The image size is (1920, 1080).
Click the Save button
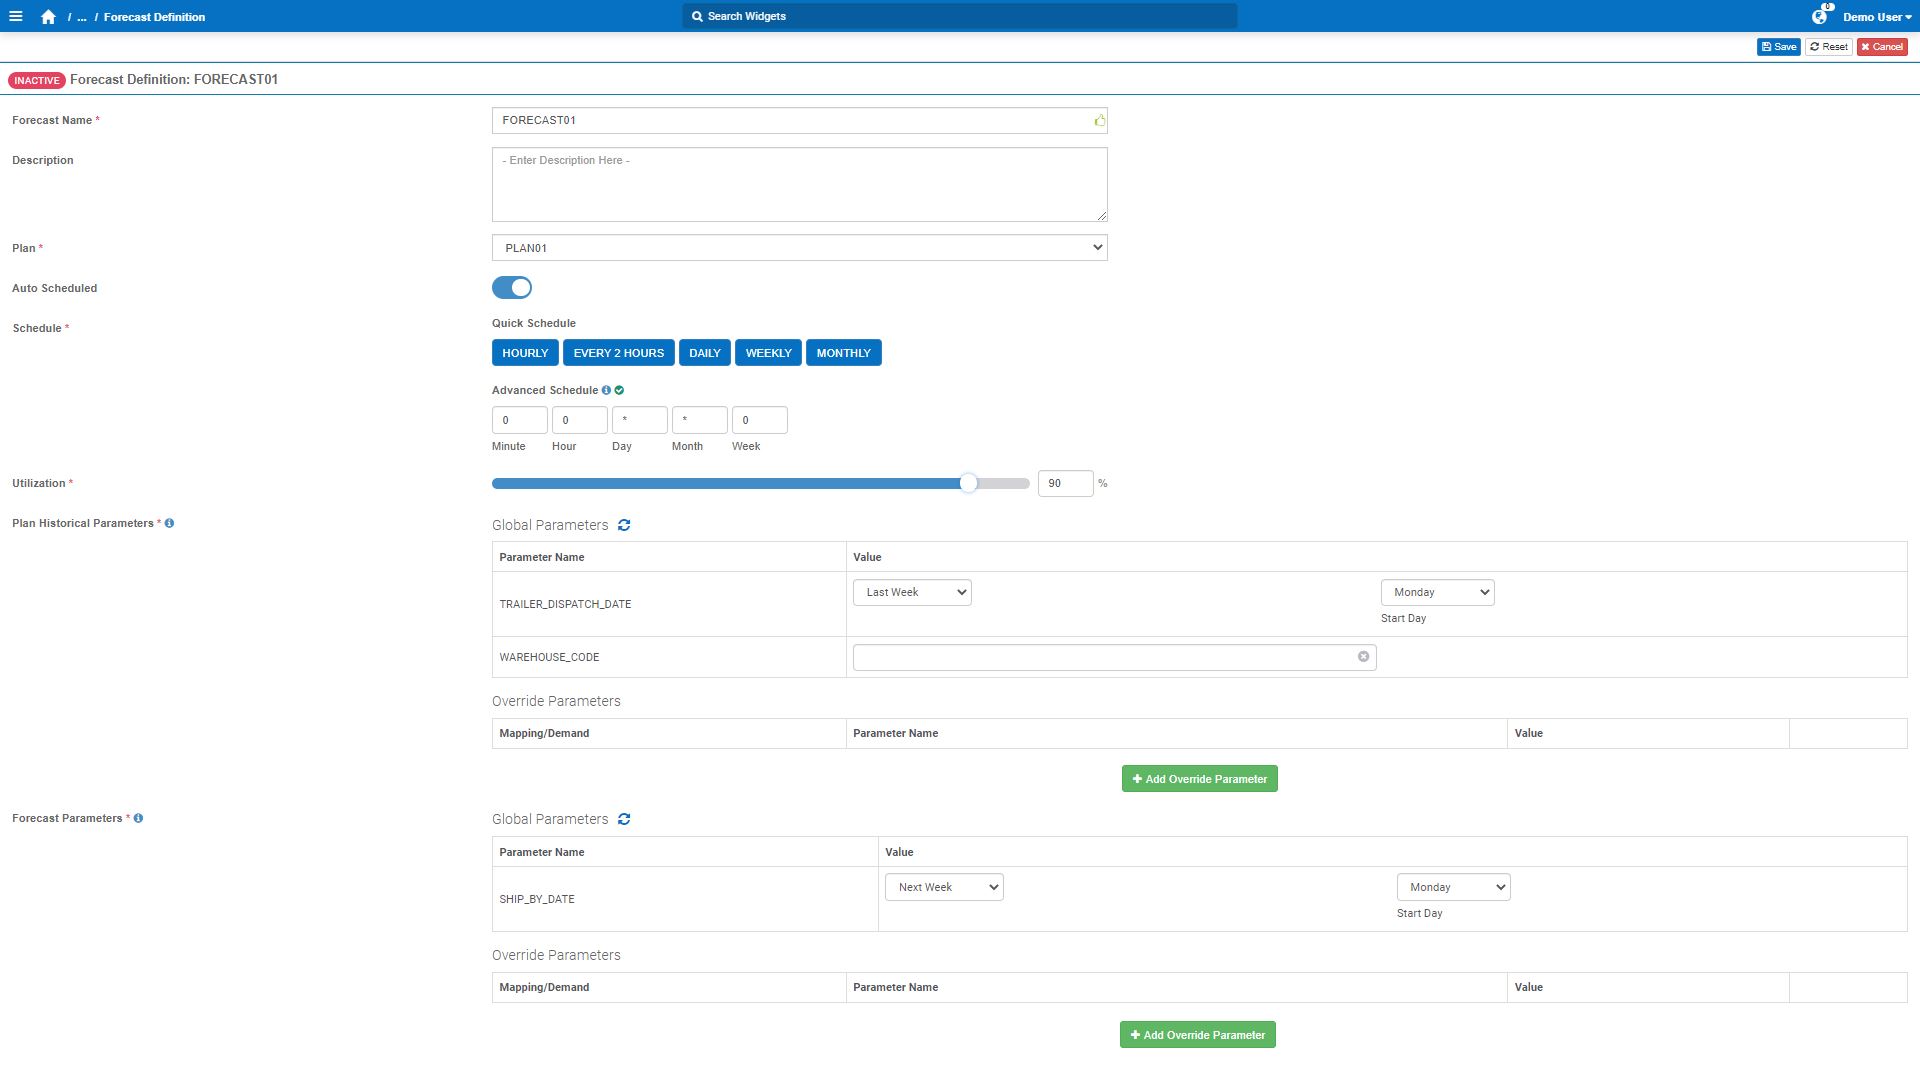tap(1778, 47)
